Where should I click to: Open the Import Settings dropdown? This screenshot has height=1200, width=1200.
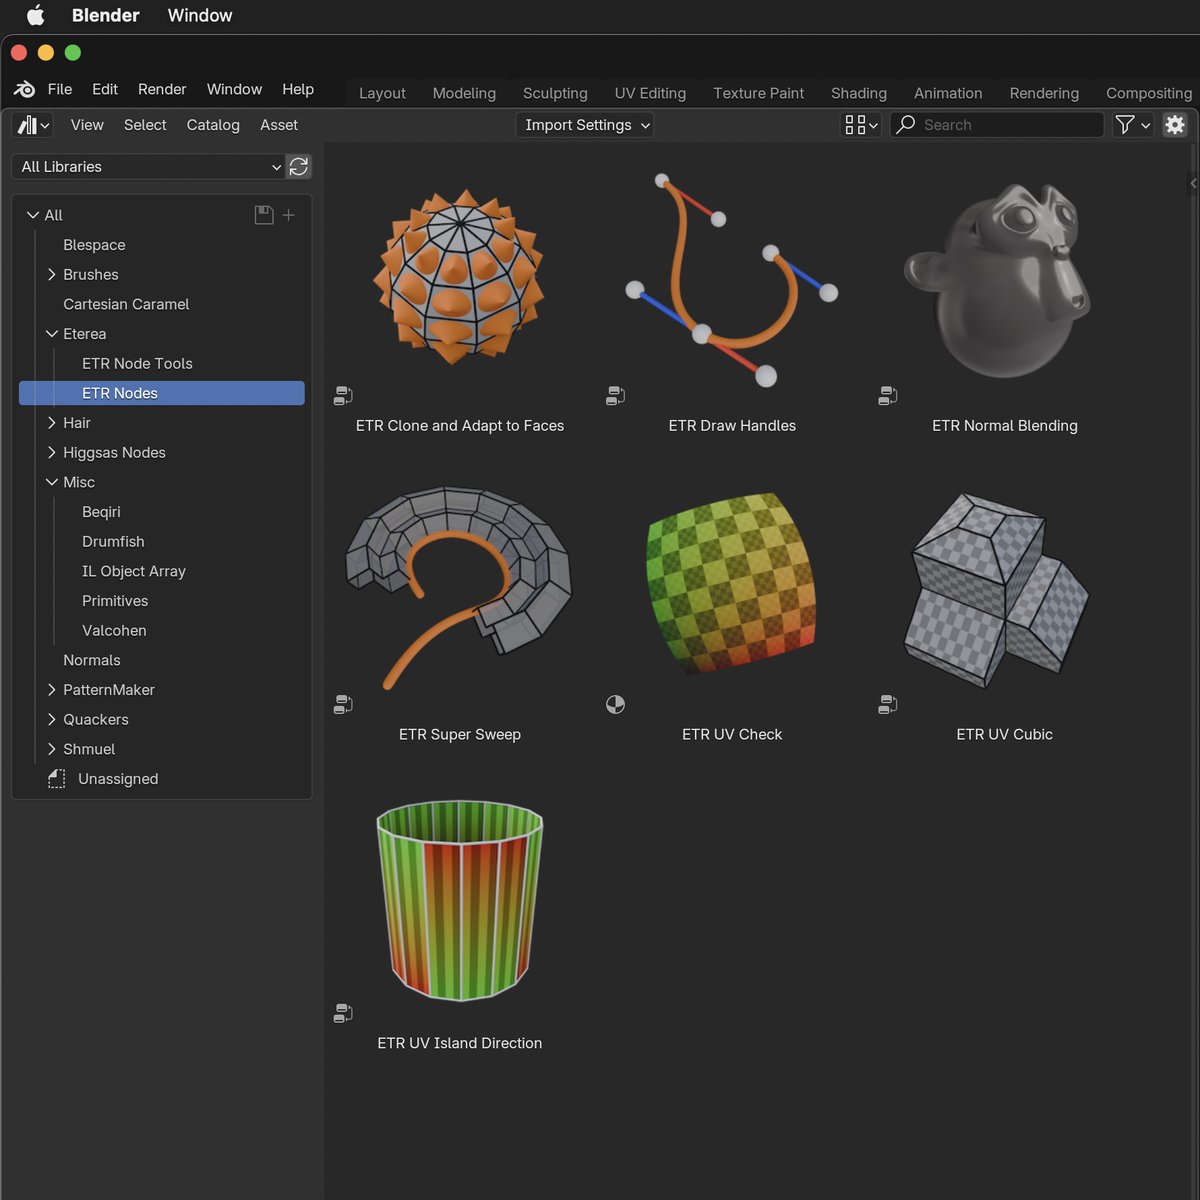click(x=587, y=125)
